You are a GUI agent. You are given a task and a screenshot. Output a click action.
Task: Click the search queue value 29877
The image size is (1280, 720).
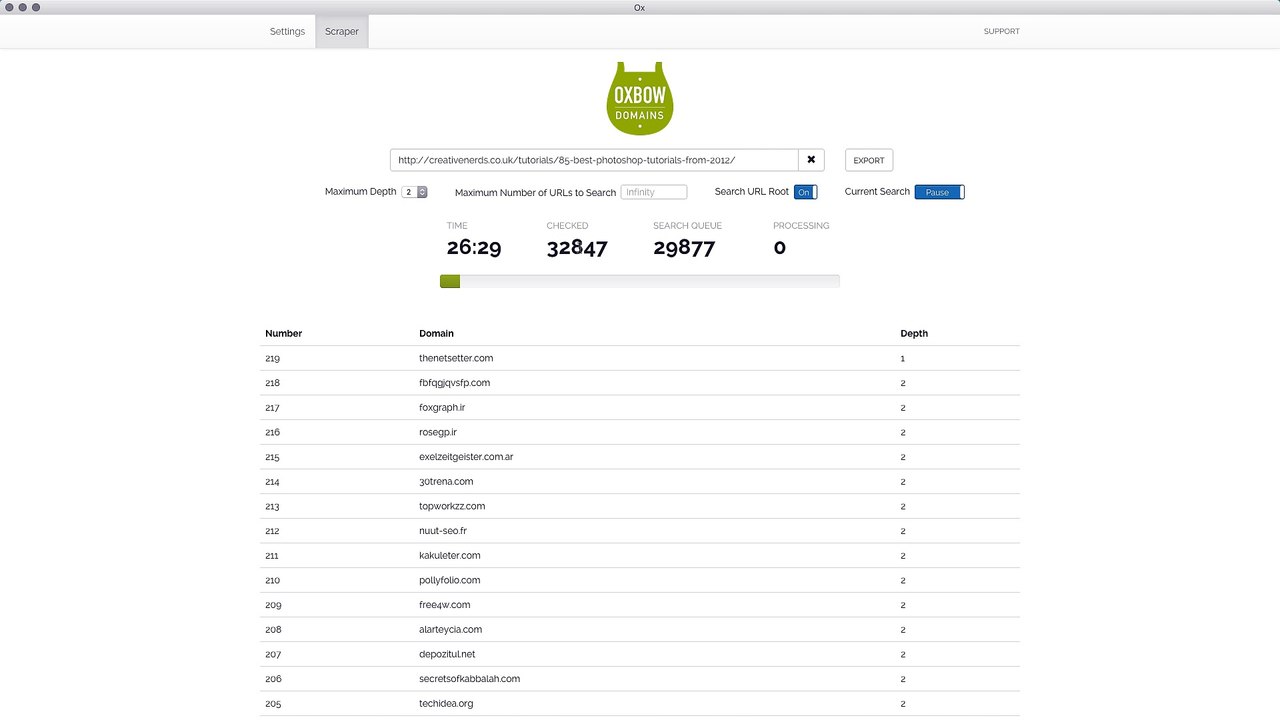coord(684,248)
